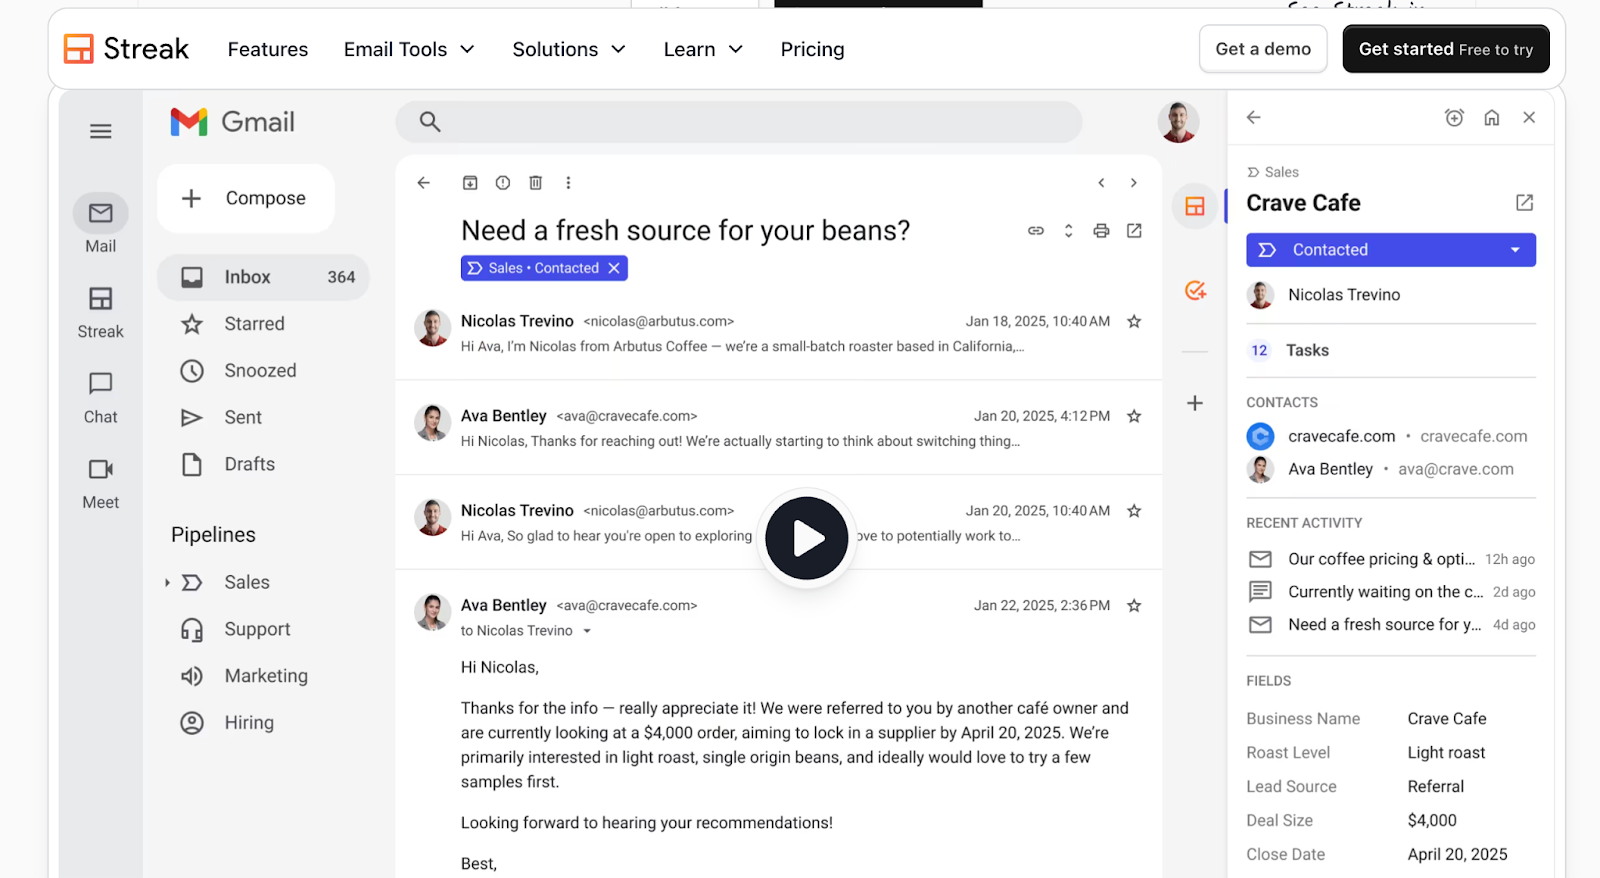The width and height of the screenshot is (1600, 878).
Task: Report this conversation as spam
Action: (x=503, y=183)
